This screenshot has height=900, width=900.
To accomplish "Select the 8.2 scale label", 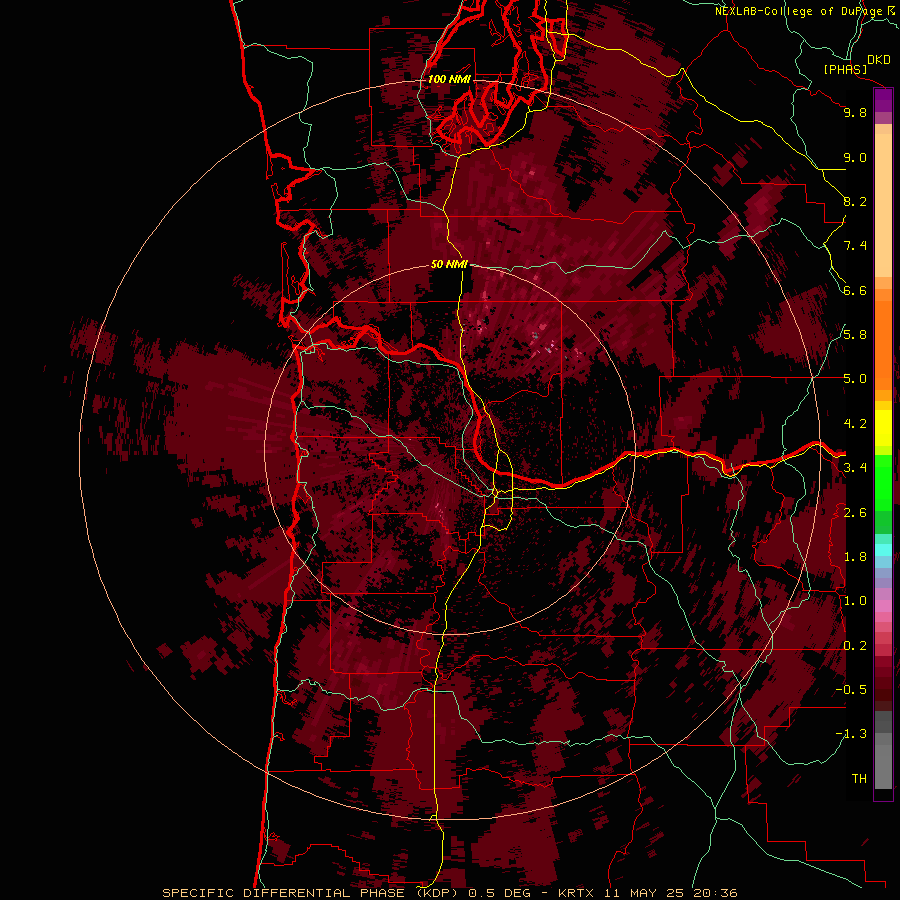I will [855, 201].
